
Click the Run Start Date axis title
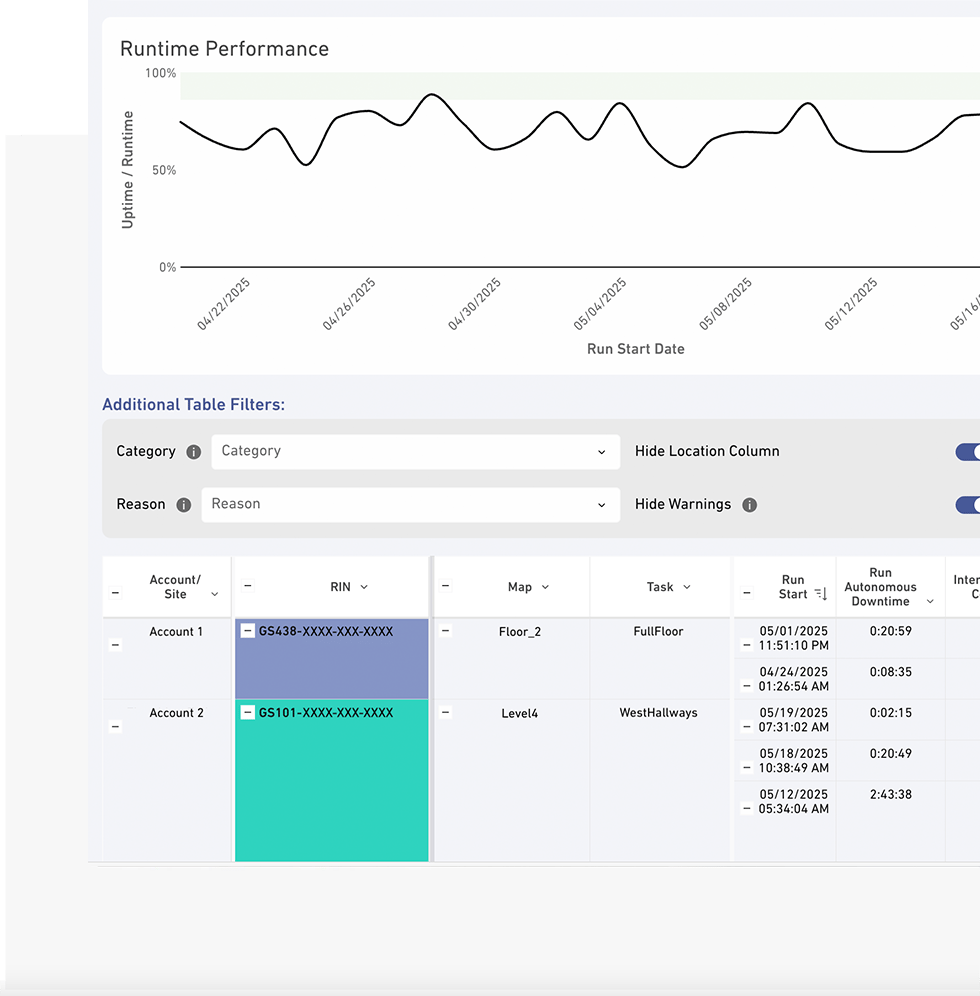[636, 349]
